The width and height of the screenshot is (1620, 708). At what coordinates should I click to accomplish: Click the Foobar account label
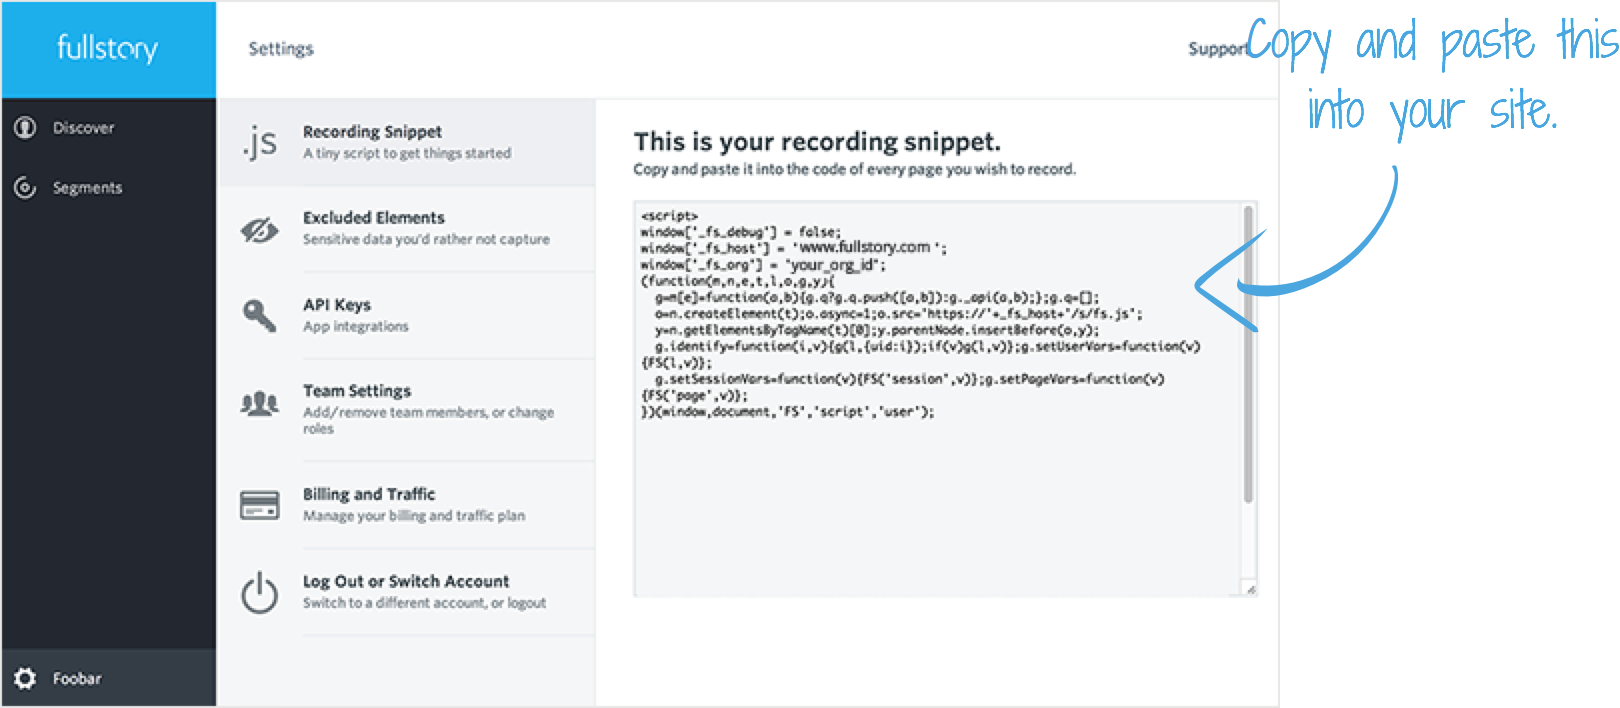77,678
